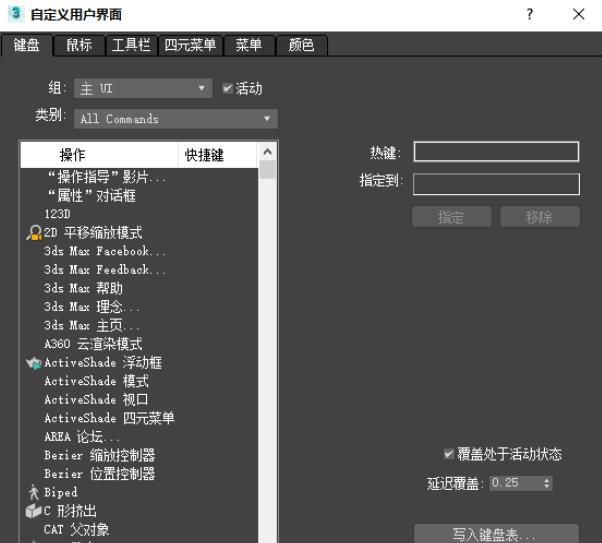Select the "属性" 对话框 row

(x=139, y=196)
